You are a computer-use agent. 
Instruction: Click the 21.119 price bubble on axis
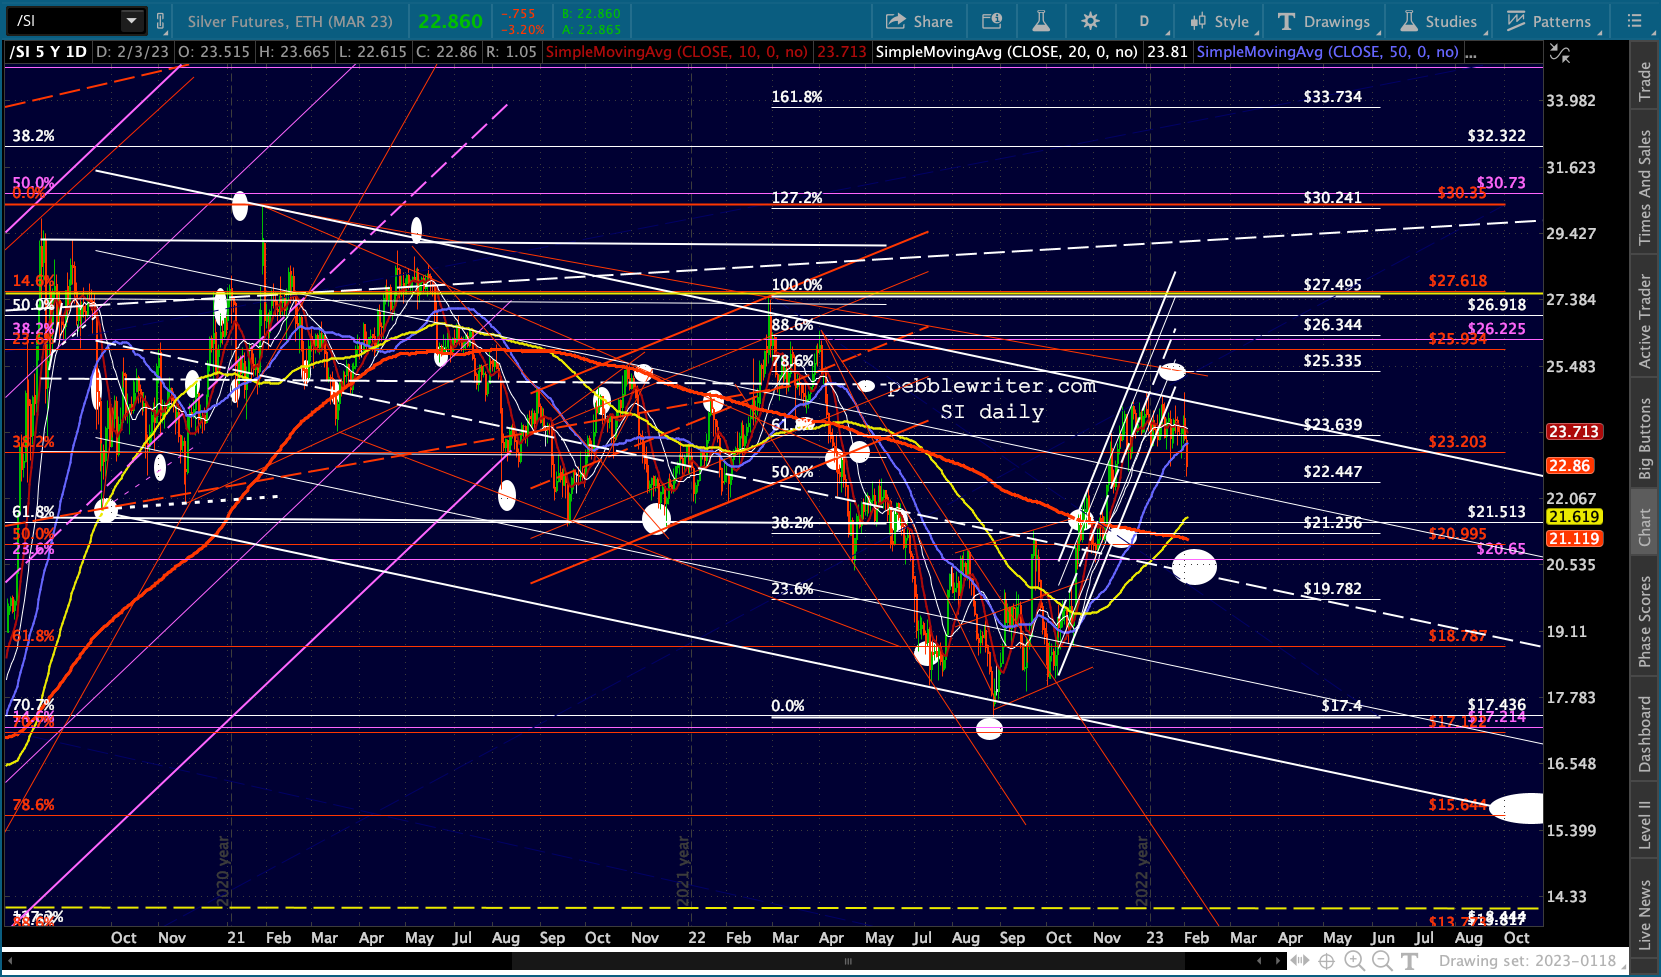tap(1574, 539)
